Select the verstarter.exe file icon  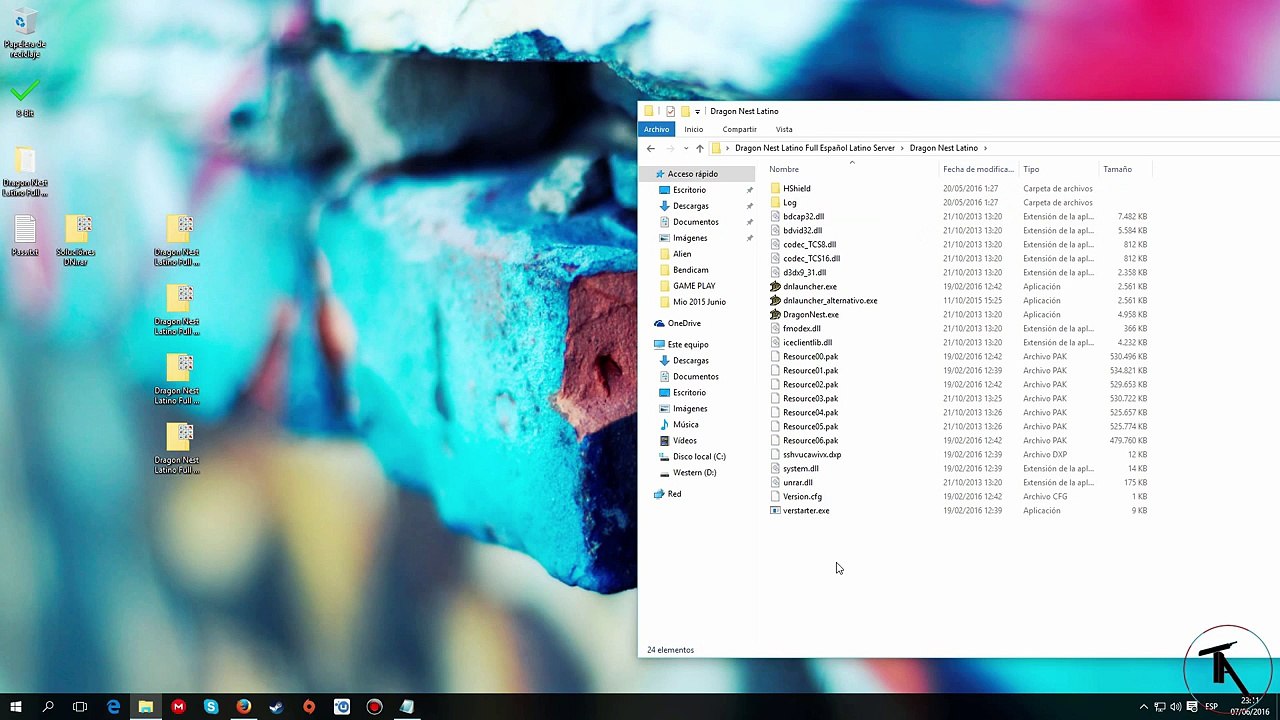(x=775, y=510)
